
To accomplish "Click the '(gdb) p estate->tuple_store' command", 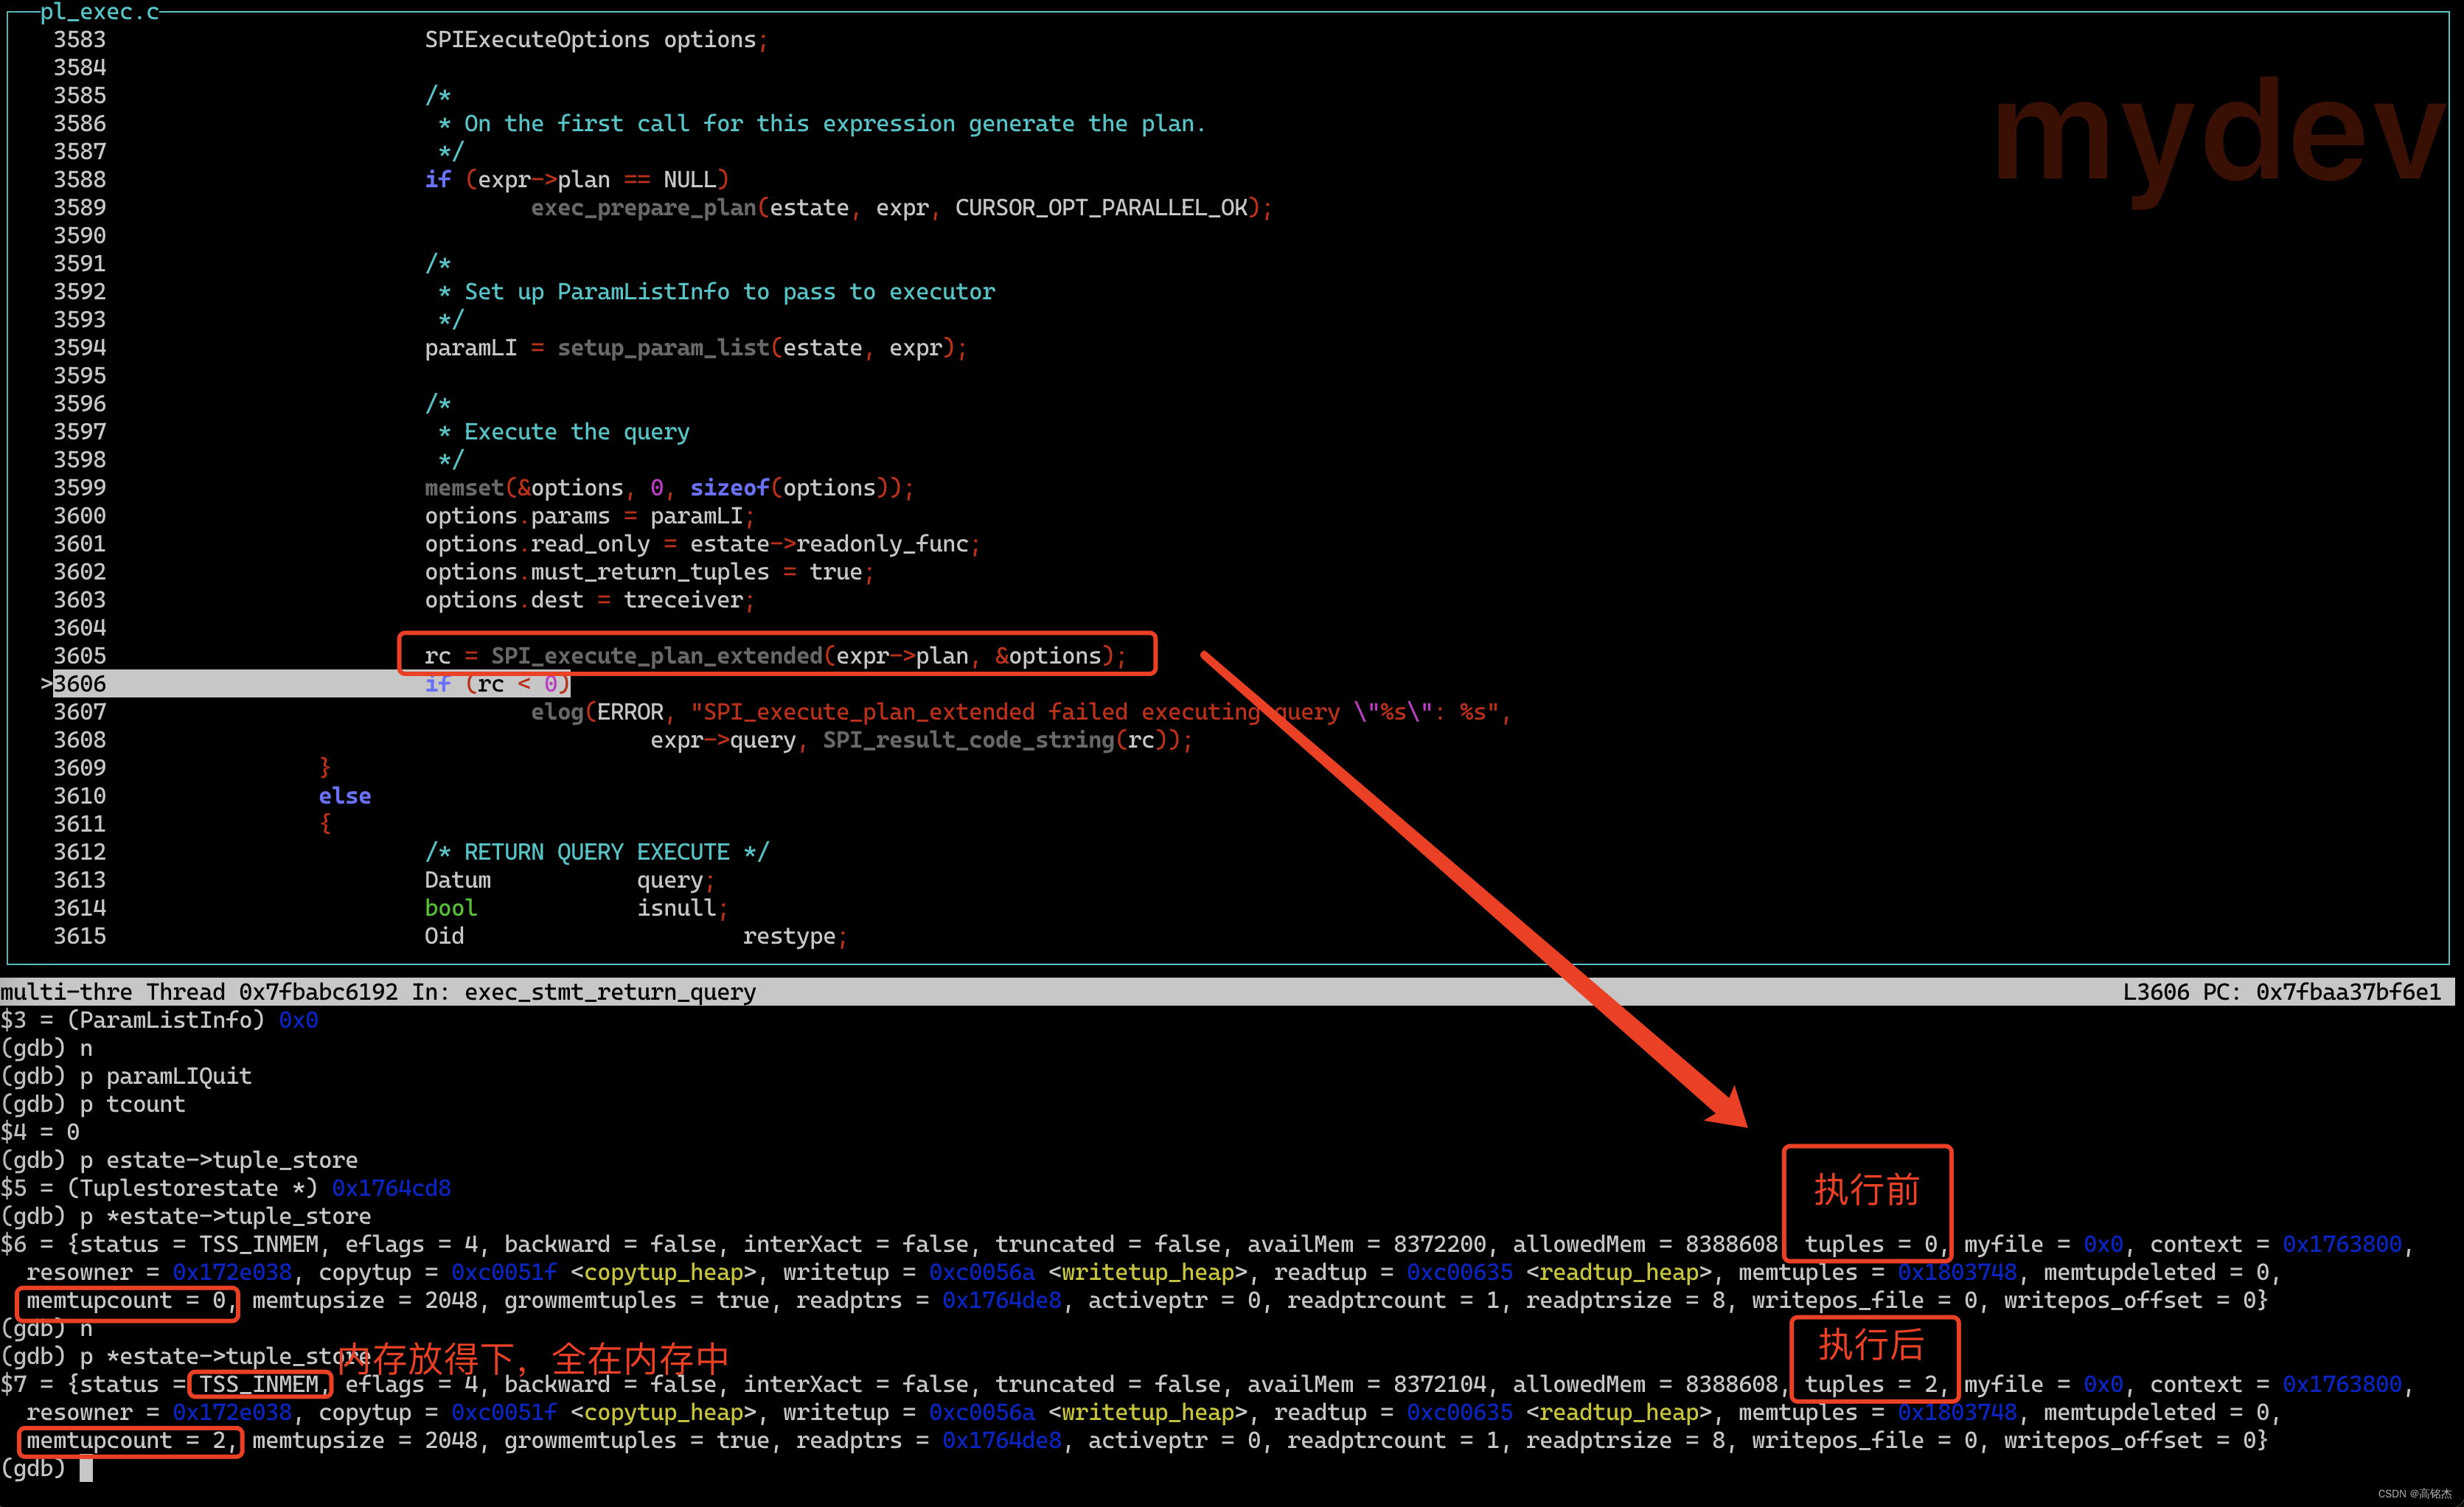I will click(179, 1159).
